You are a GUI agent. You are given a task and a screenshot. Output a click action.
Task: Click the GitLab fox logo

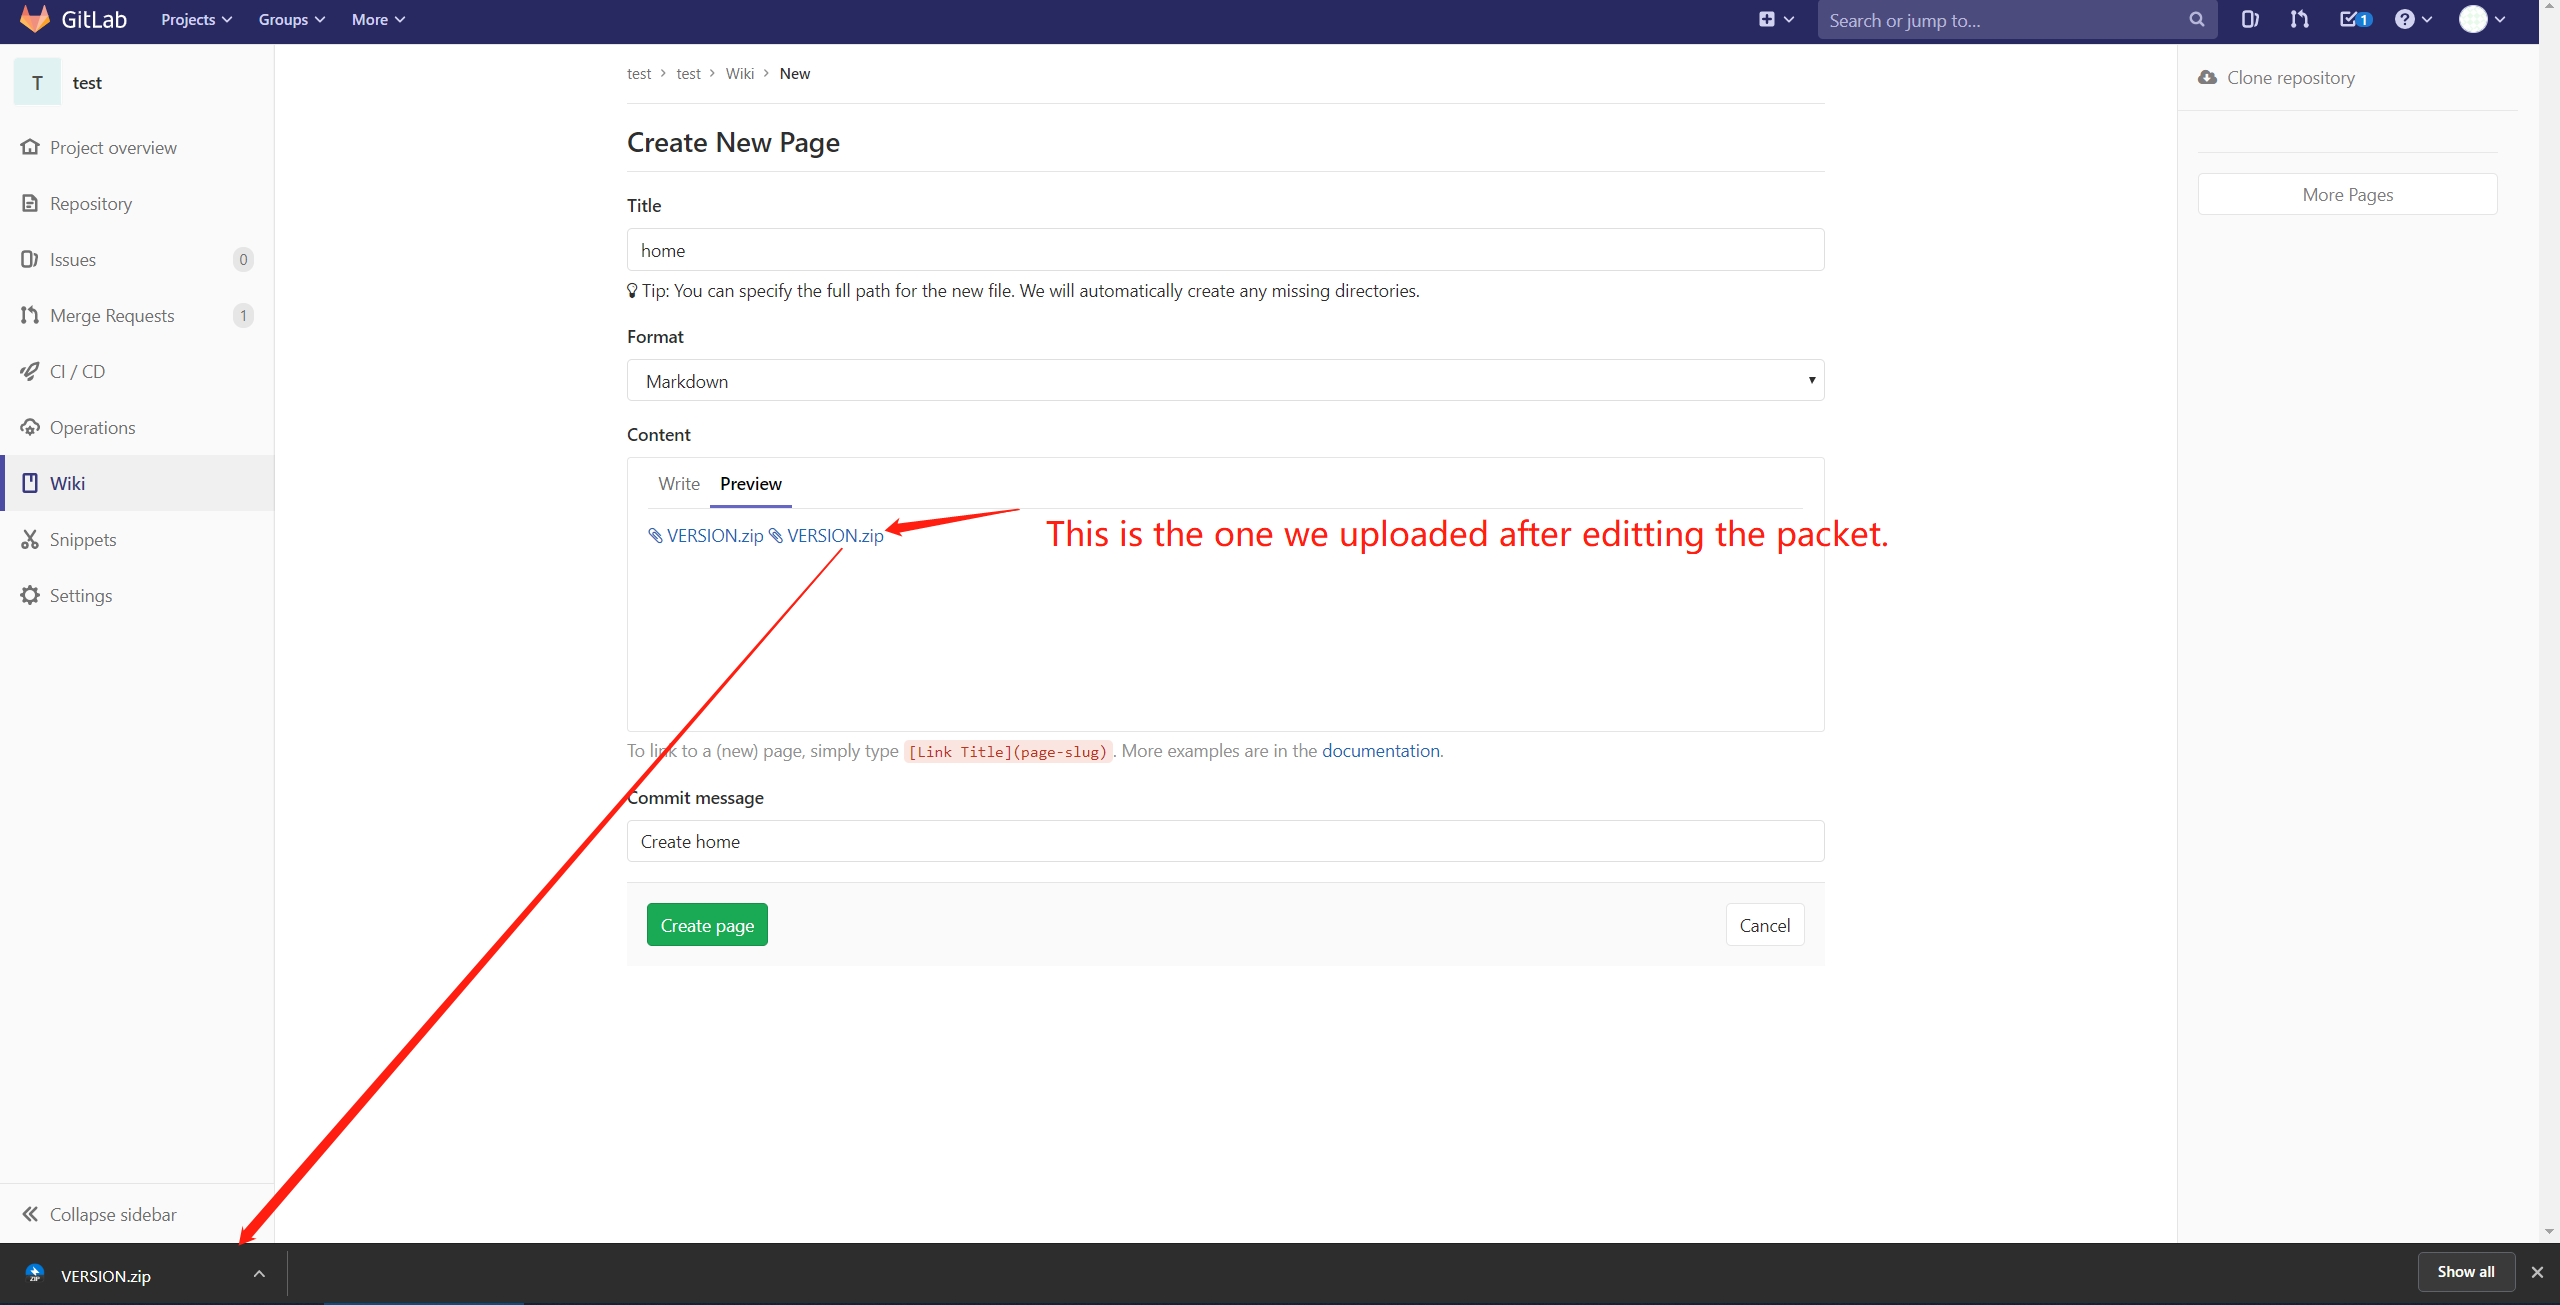(x=35, y=19)
